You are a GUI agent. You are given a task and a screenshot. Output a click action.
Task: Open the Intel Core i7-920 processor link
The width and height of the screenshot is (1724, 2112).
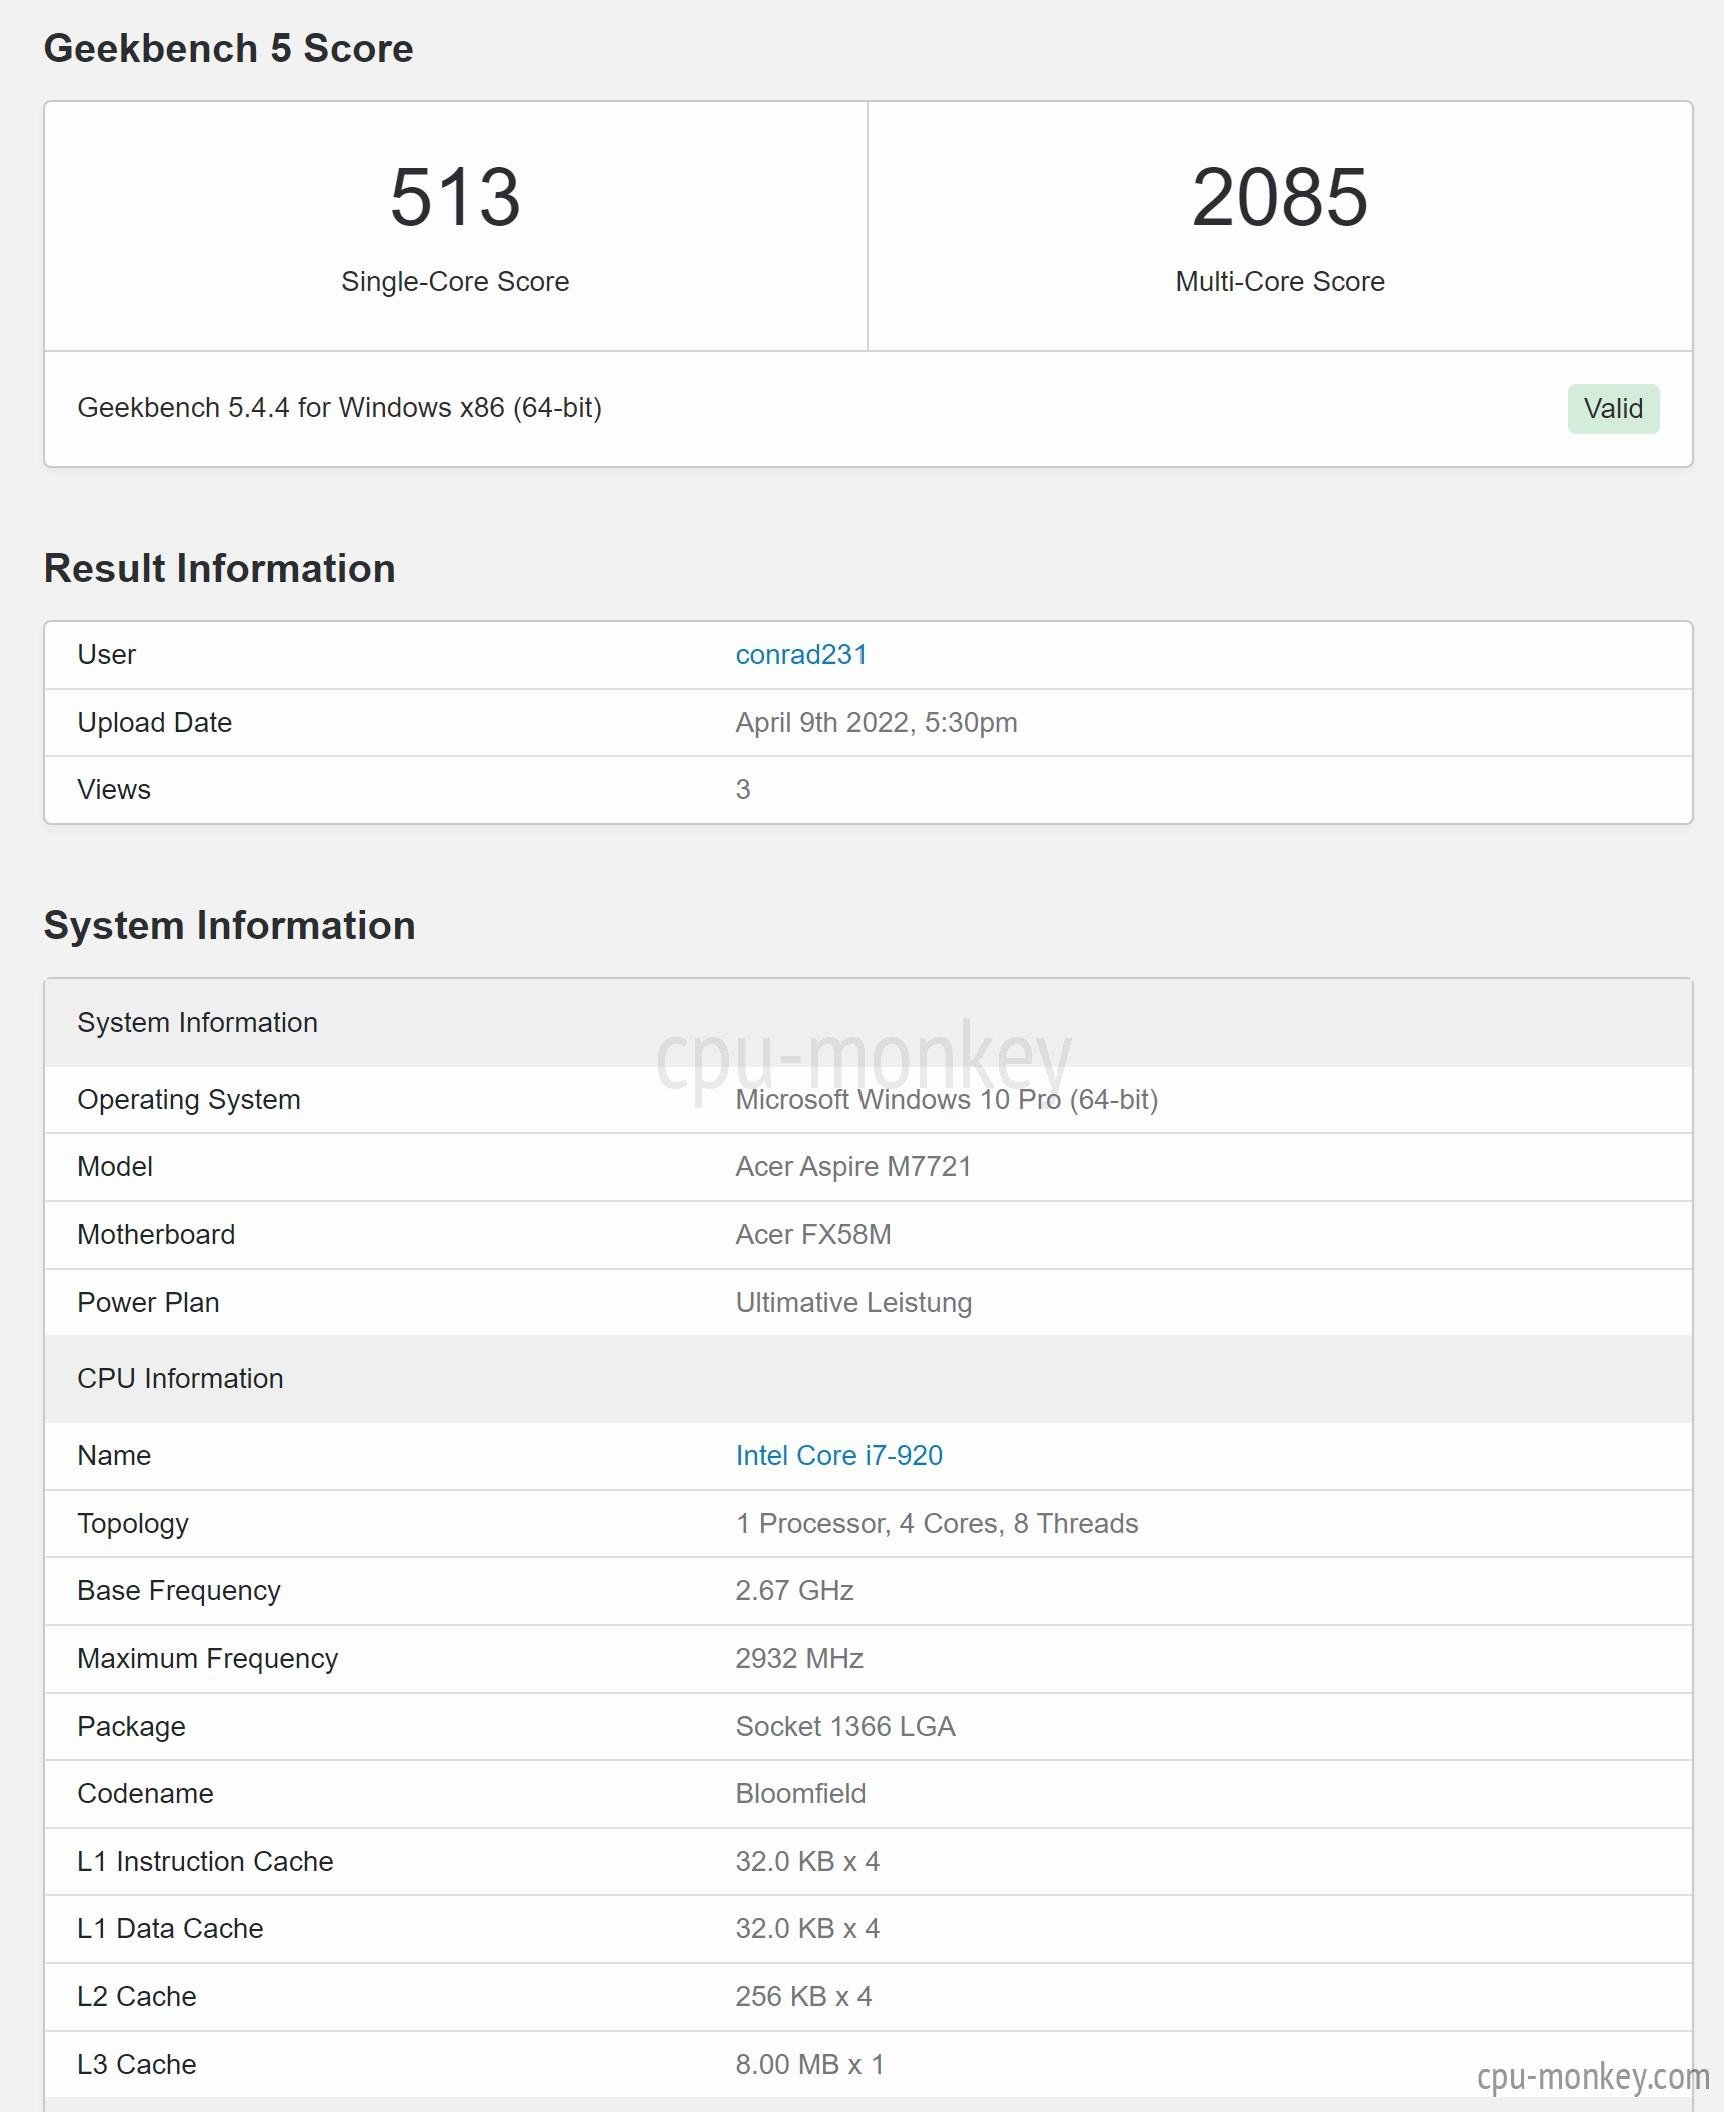(x=839, y=1455)
